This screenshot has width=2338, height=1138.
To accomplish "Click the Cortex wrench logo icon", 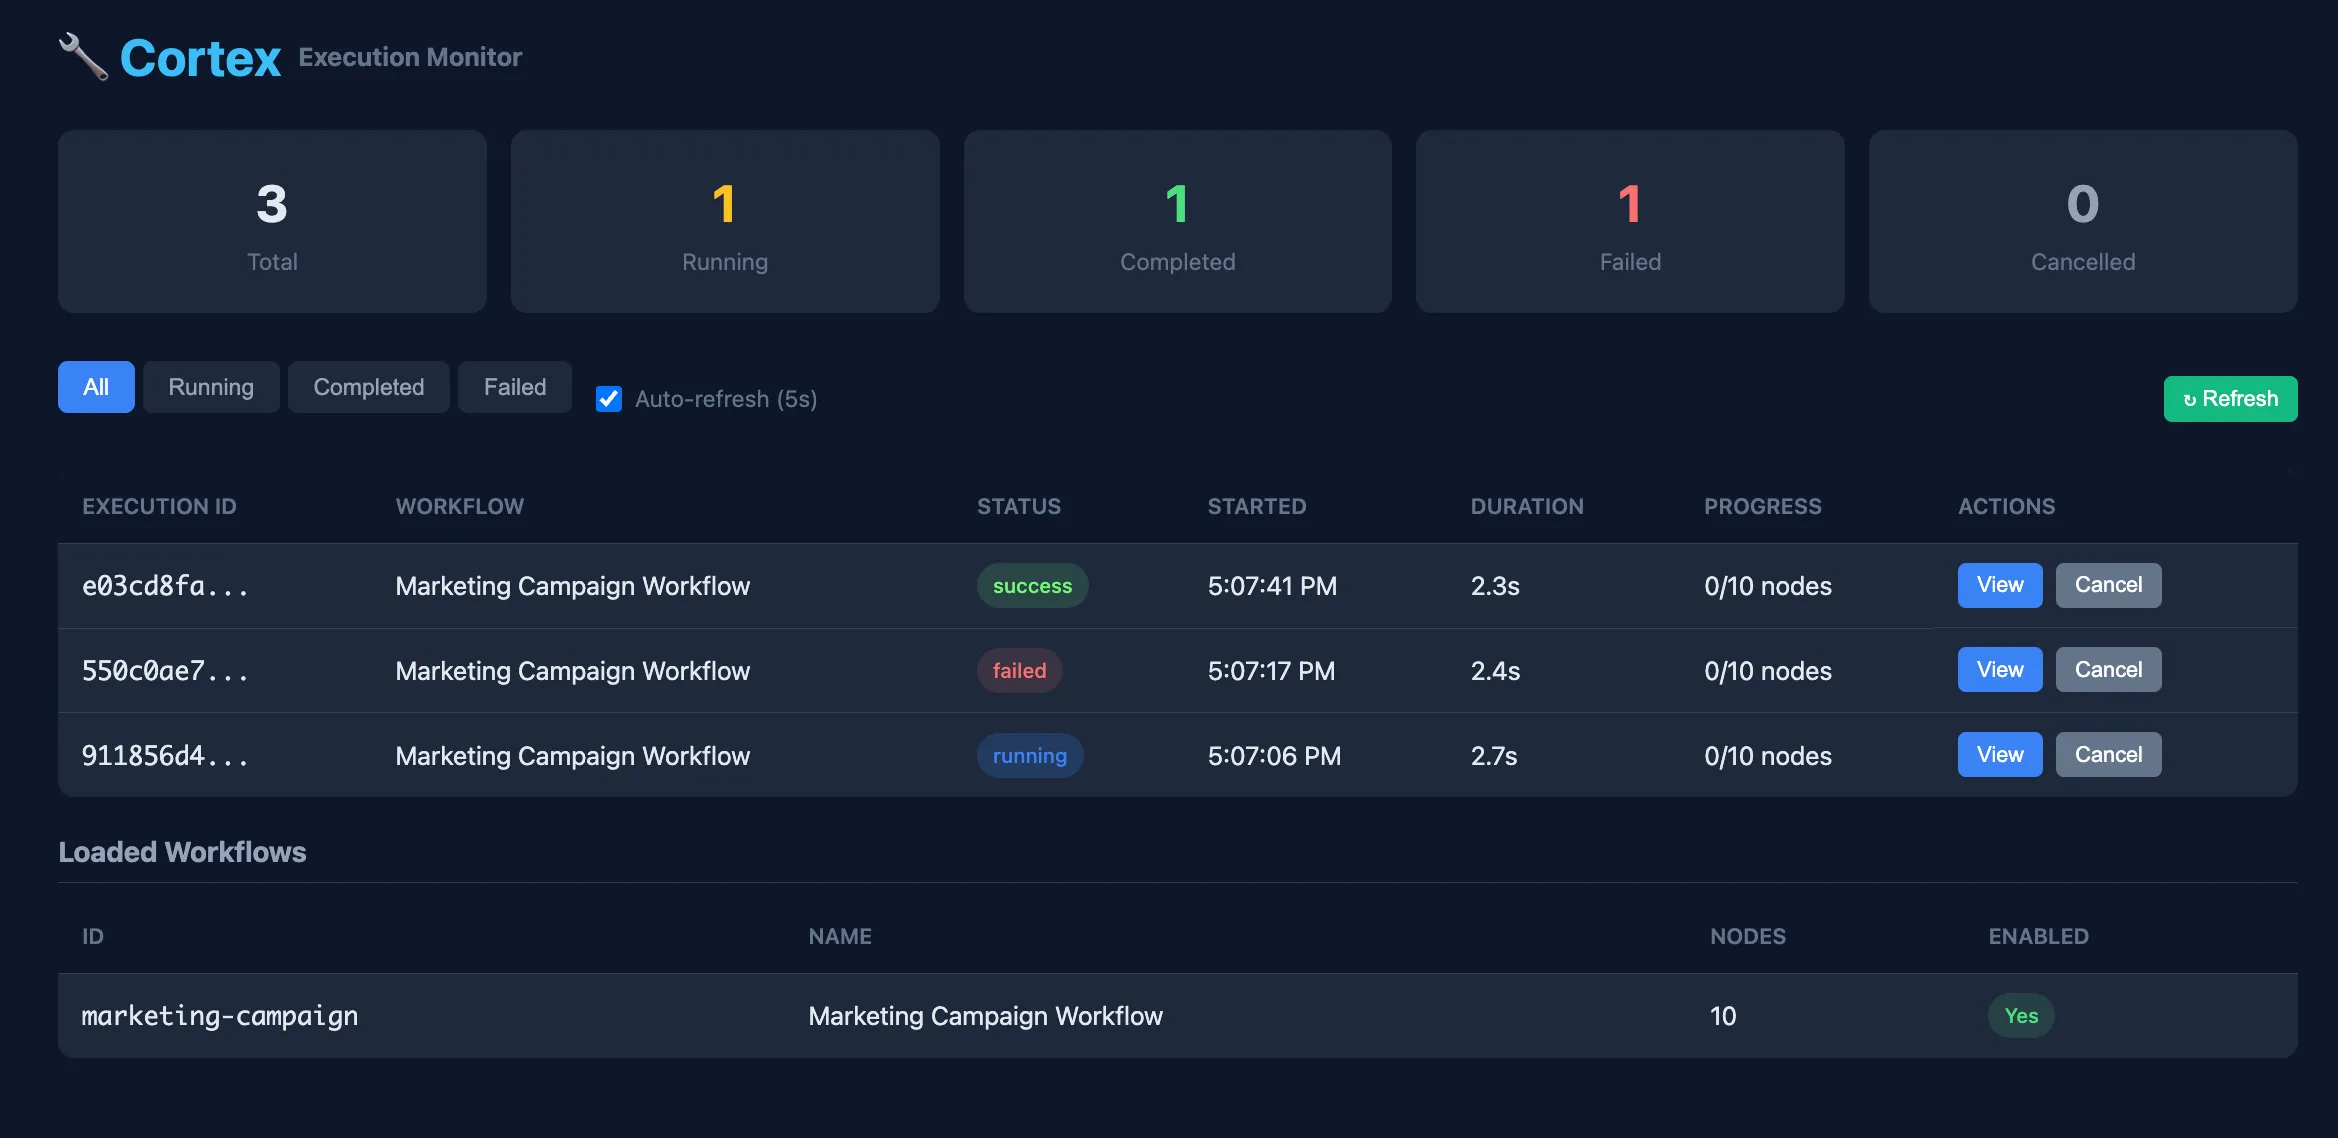I will [x=83, y=57].
